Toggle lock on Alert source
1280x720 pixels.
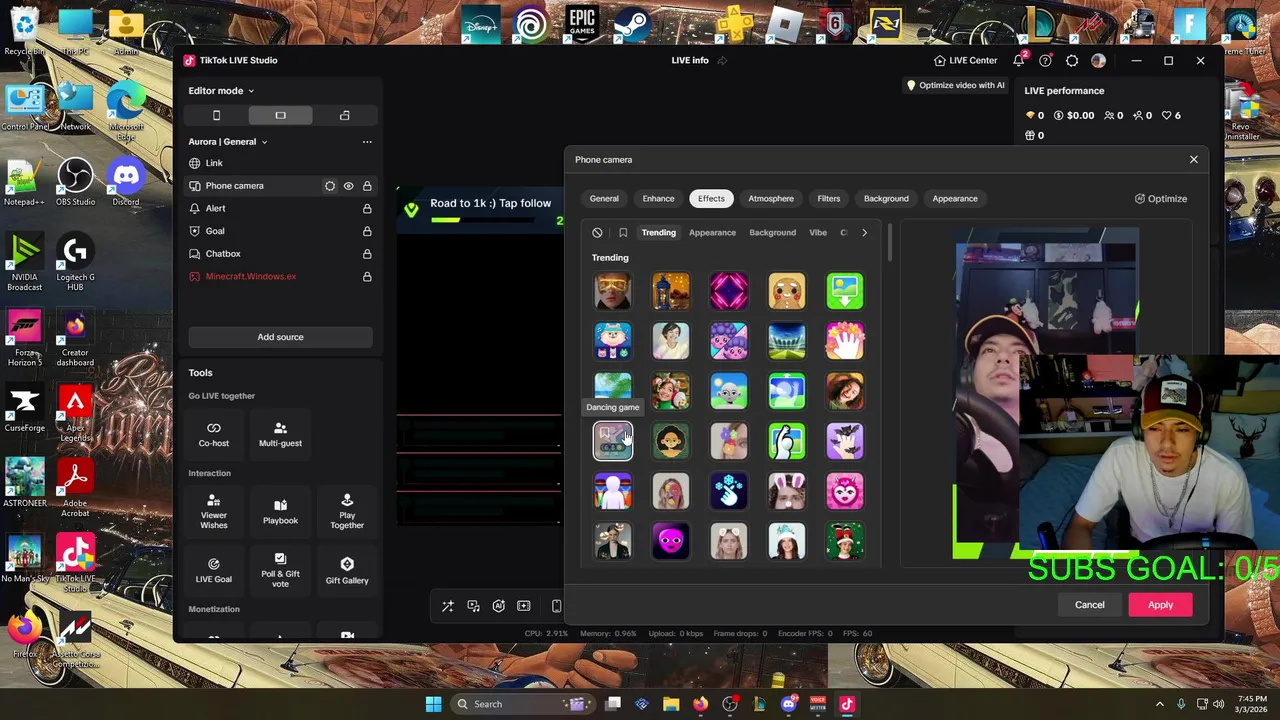coord(367,208)
